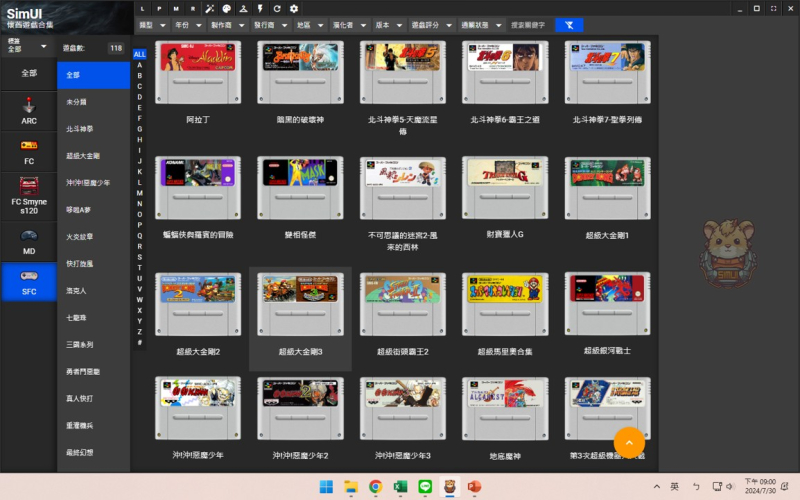Open PowerPoint from the taskbar
The width and height of the screenshot is (800, 500).
(474, 487)
